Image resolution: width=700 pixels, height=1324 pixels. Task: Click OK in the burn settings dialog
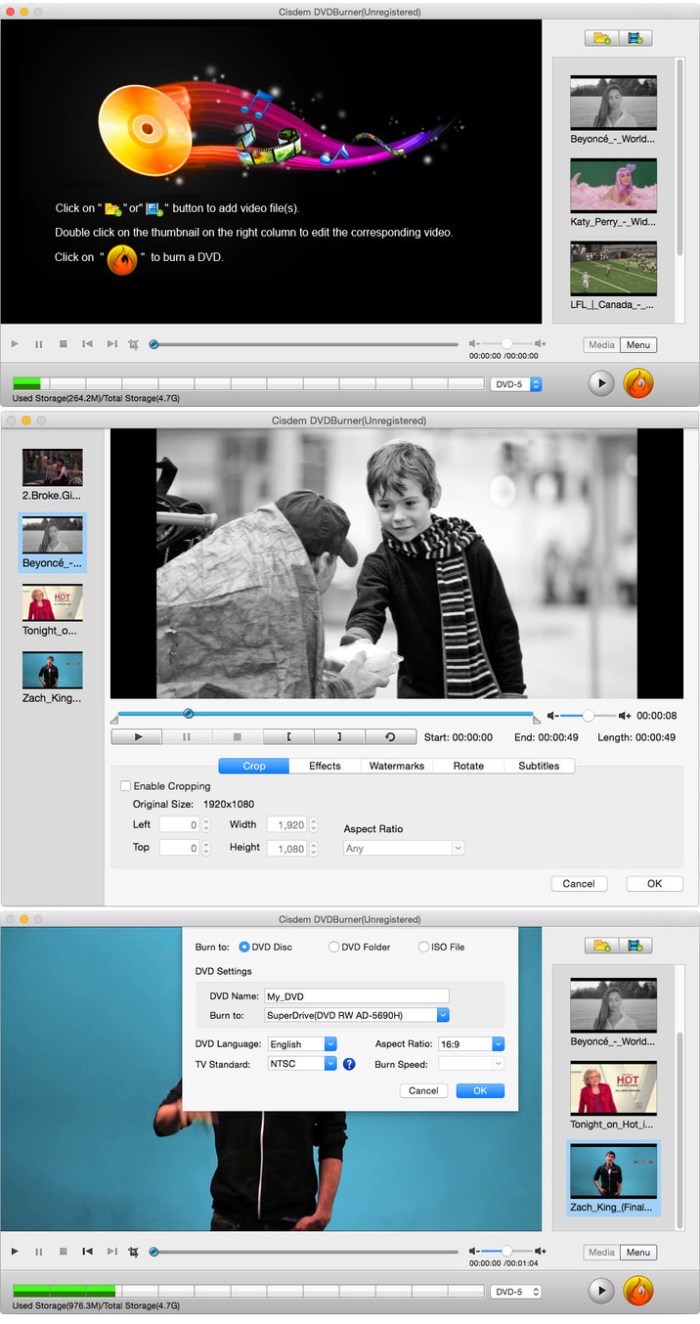click(480, 1091)
